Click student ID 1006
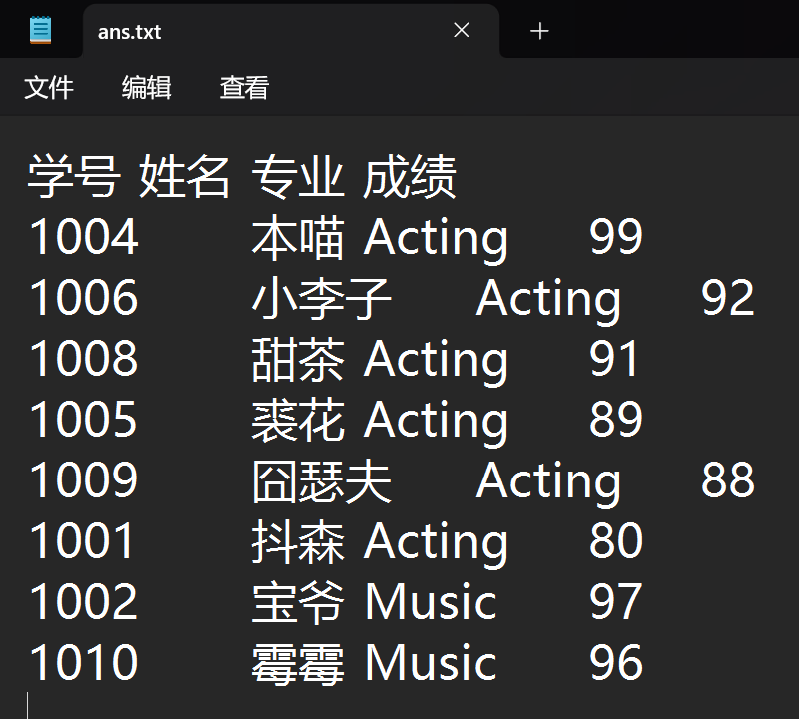This screenshot has width=799, height=719. tap(84, 297)
